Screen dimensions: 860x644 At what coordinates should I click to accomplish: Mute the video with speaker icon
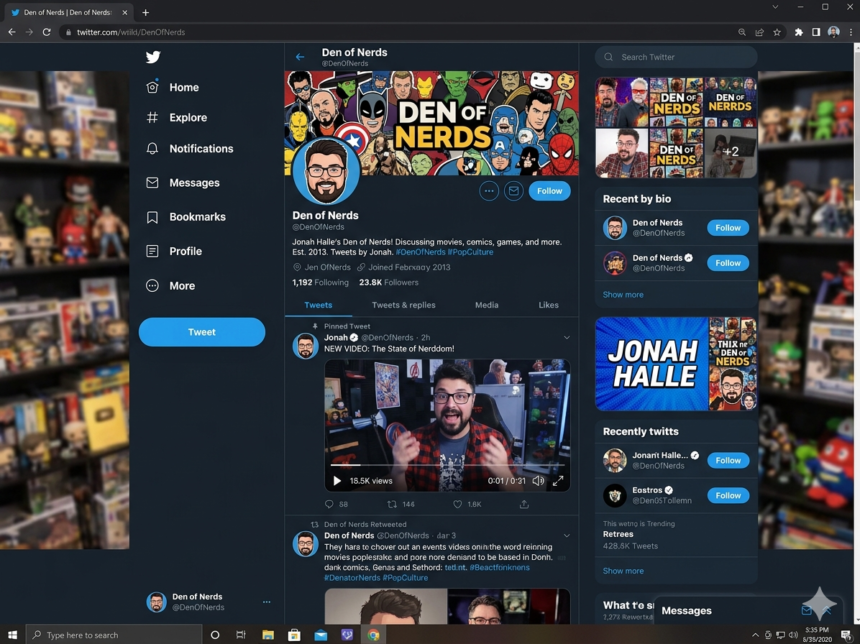tap(538, 481)
